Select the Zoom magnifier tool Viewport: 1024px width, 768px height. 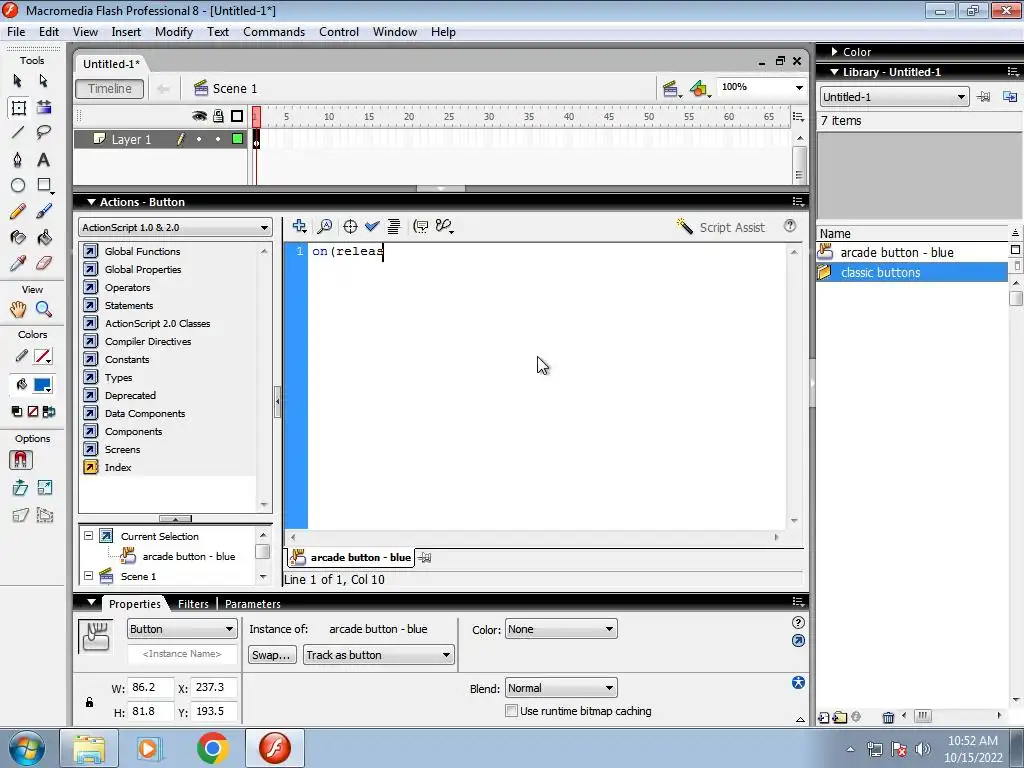click(43, 309)
